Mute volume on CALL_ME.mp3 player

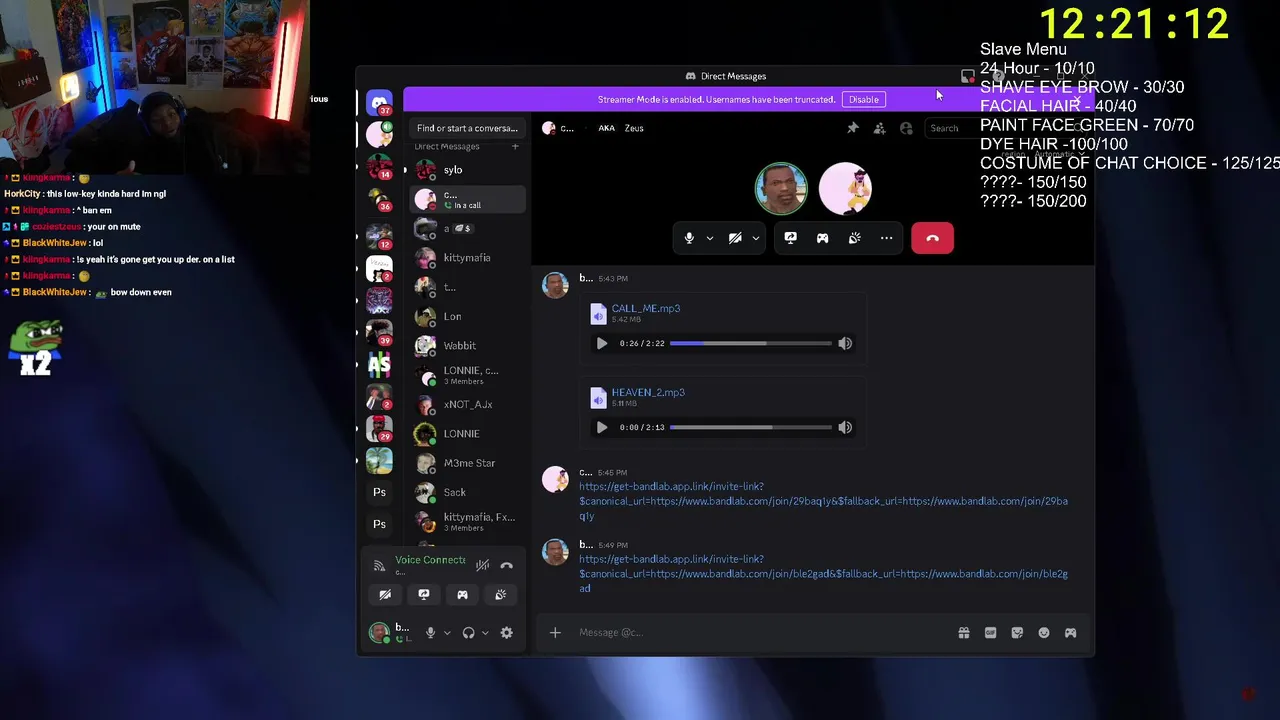coord(845,343)
